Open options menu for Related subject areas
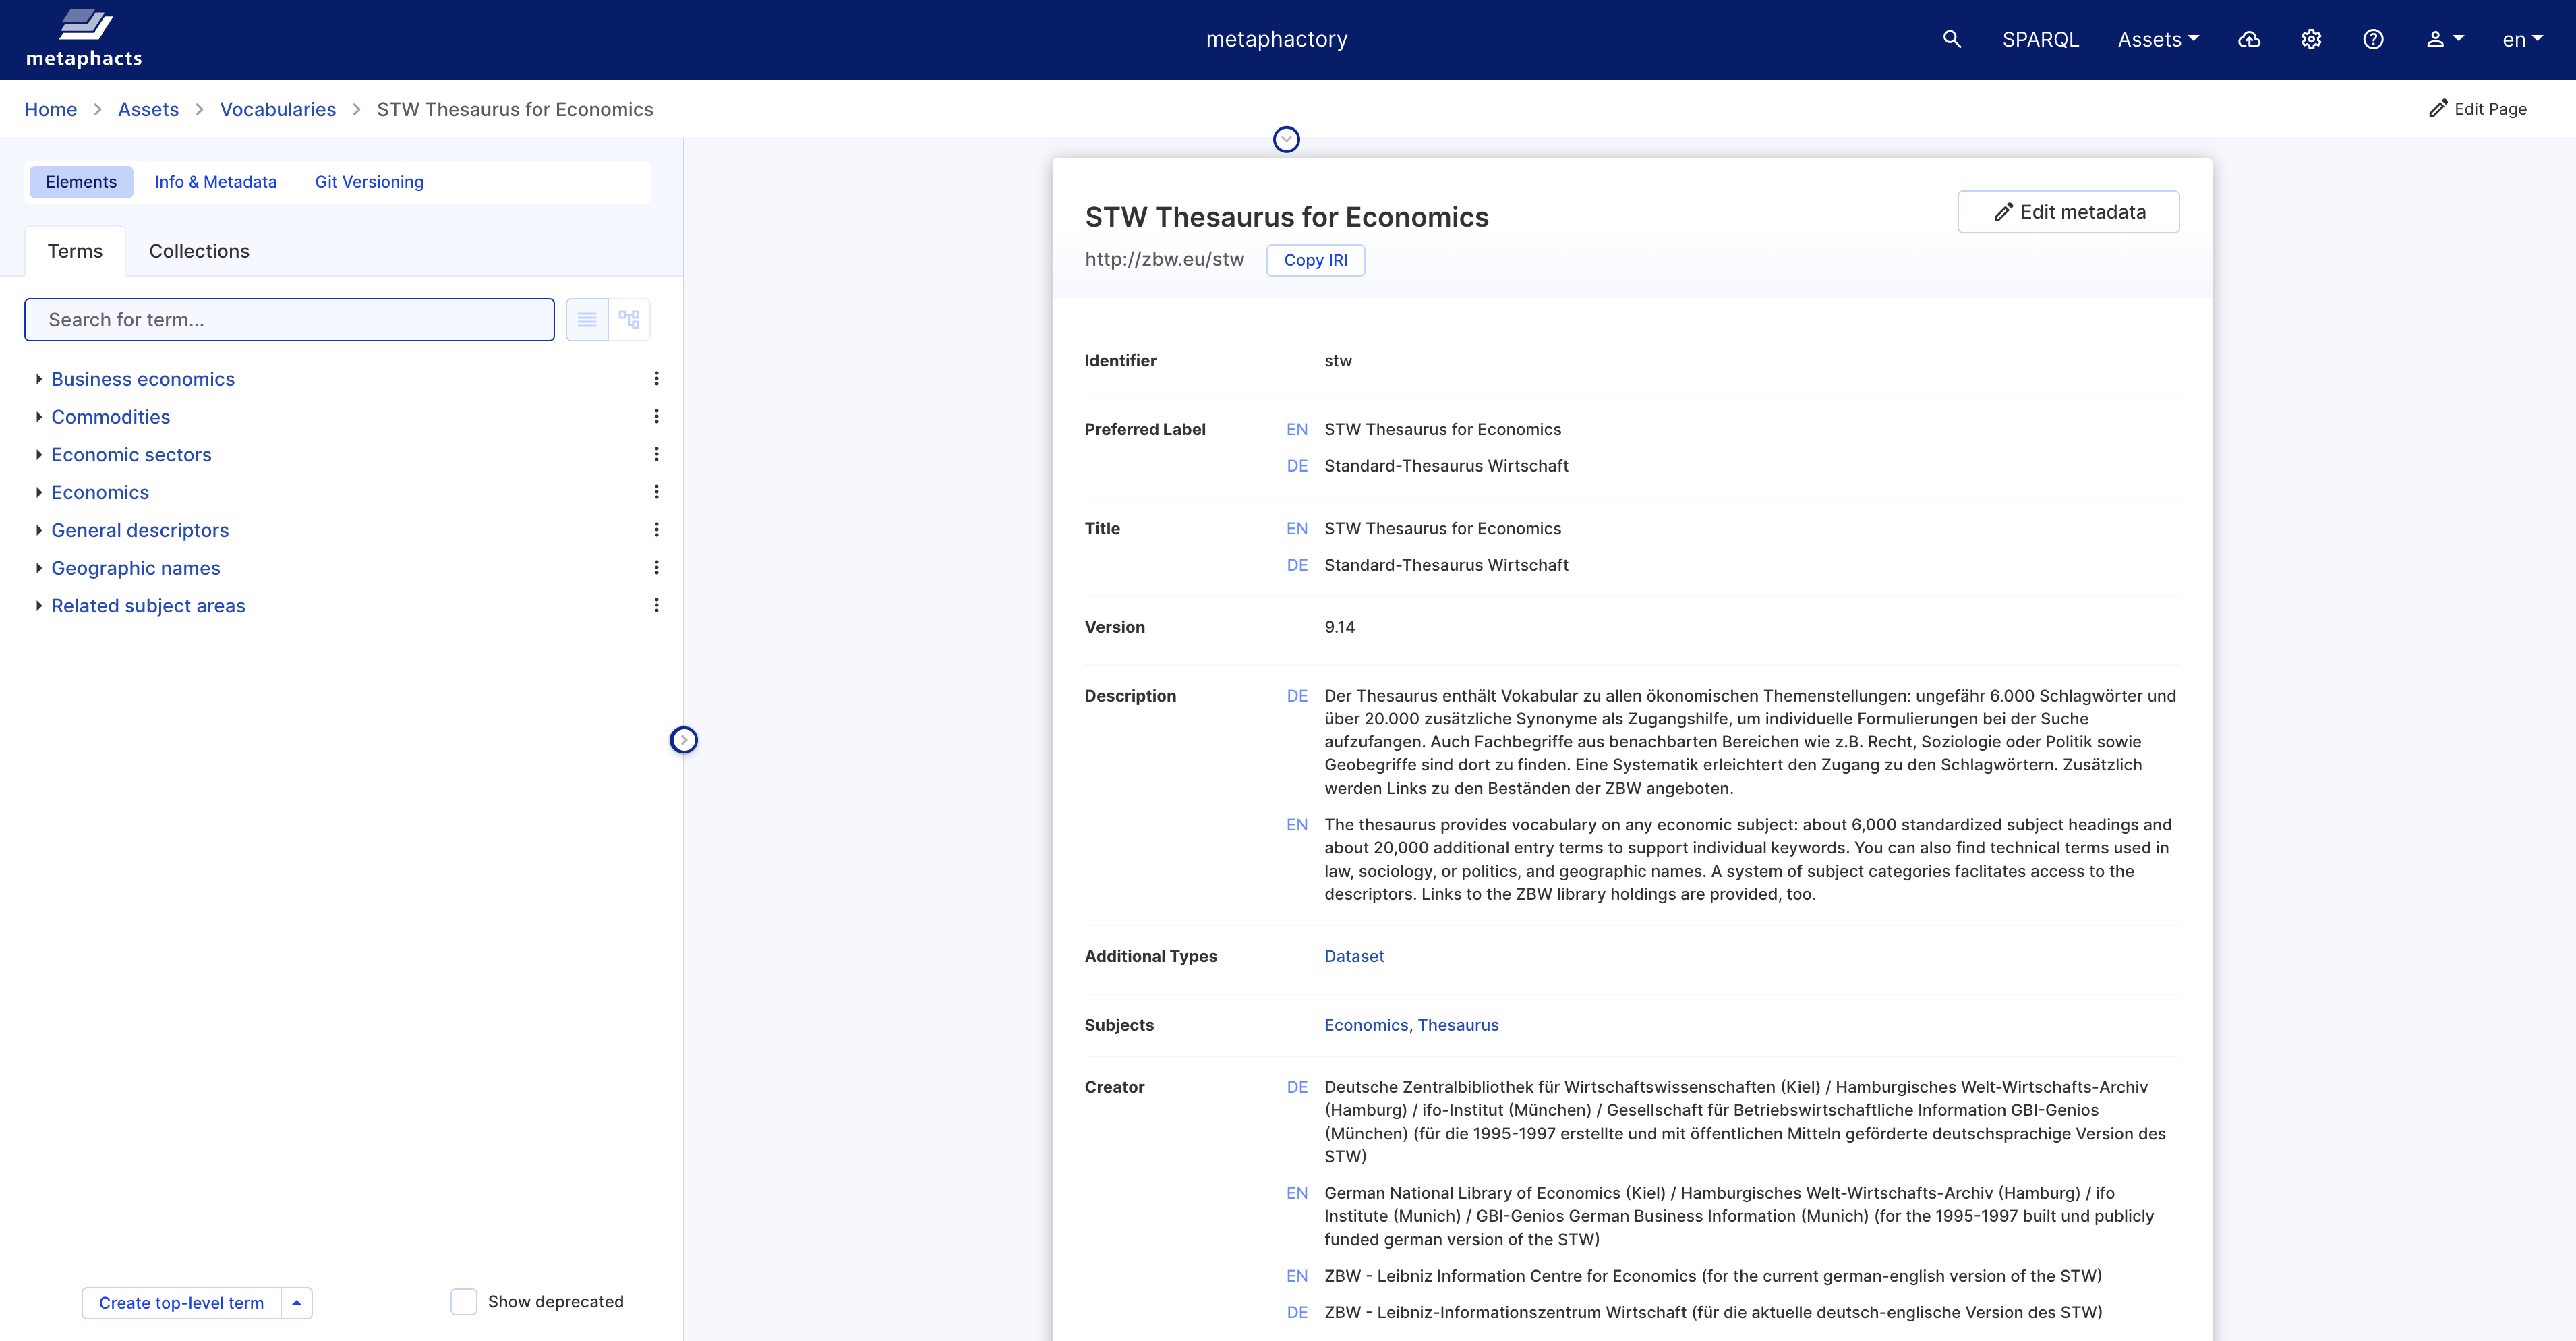This screenshot has width=2576, height=1341. [x=656, y=606]
